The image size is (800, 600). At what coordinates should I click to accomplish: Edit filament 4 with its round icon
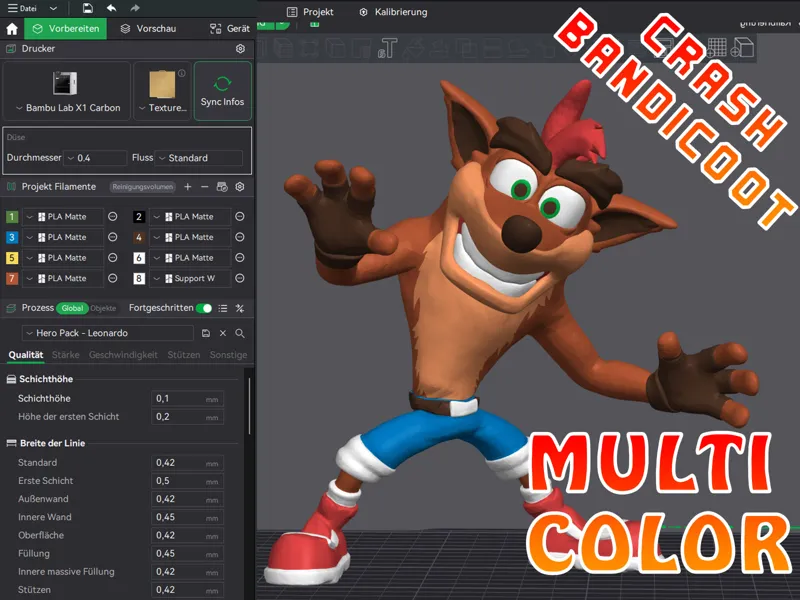tap(240, 237)
